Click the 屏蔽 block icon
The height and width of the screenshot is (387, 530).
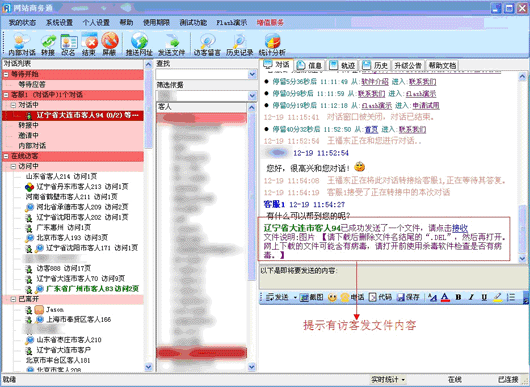pyautogui.click(x=110, y=44)
